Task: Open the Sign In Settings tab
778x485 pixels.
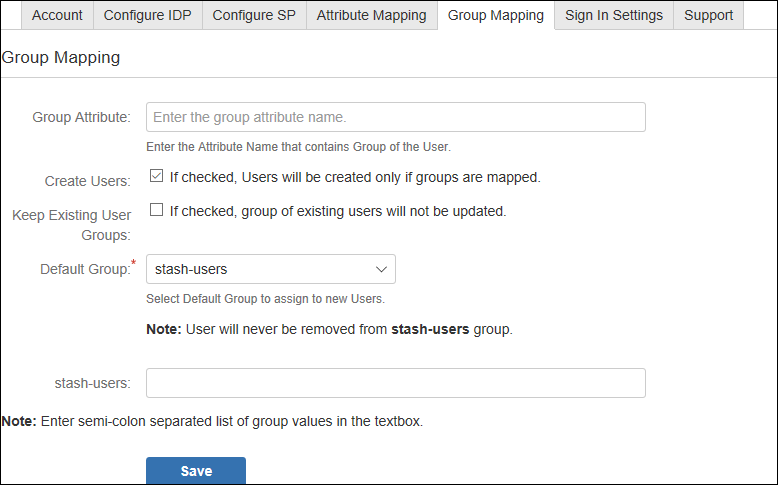Action: (614, 15)
